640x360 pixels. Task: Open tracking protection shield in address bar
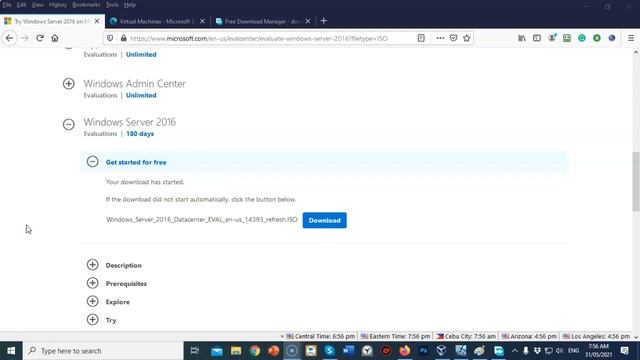[110, 38]
